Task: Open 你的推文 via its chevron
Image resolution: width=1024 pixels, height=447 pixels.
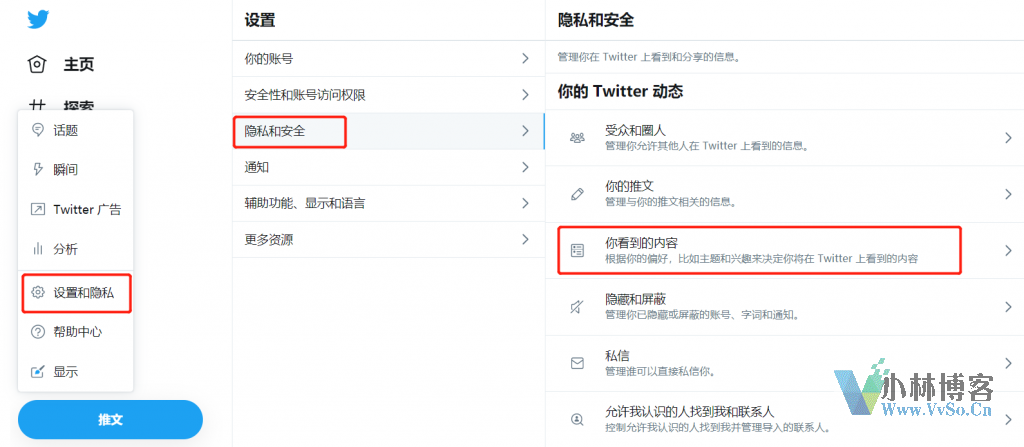Action: [x=1008, y=194]
